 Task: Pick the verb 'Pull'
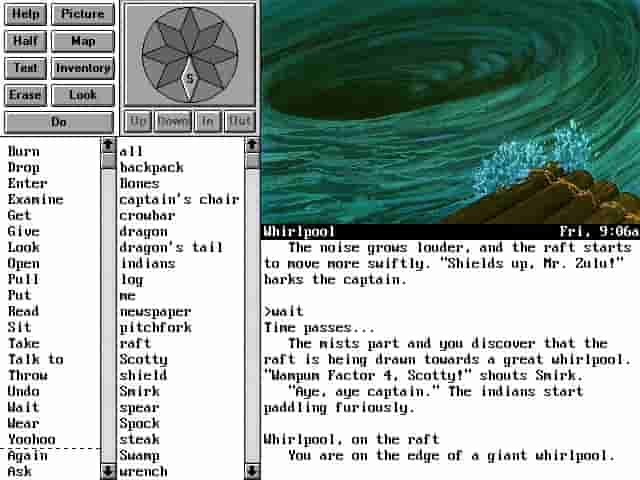click(x=24, y=279)
